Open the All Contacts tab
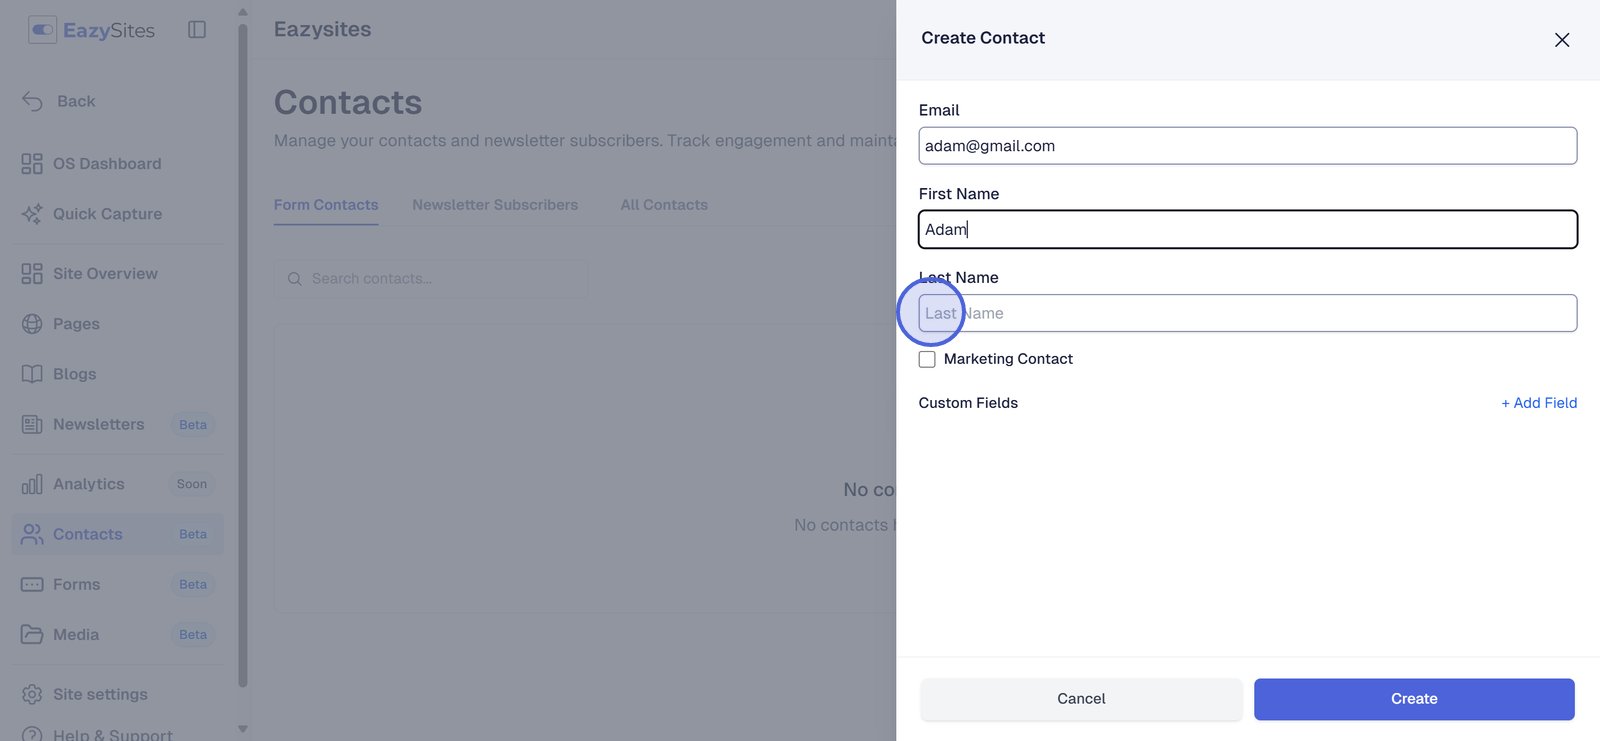1600x741 pixels. pyautogui.click(x=664, y=205)
